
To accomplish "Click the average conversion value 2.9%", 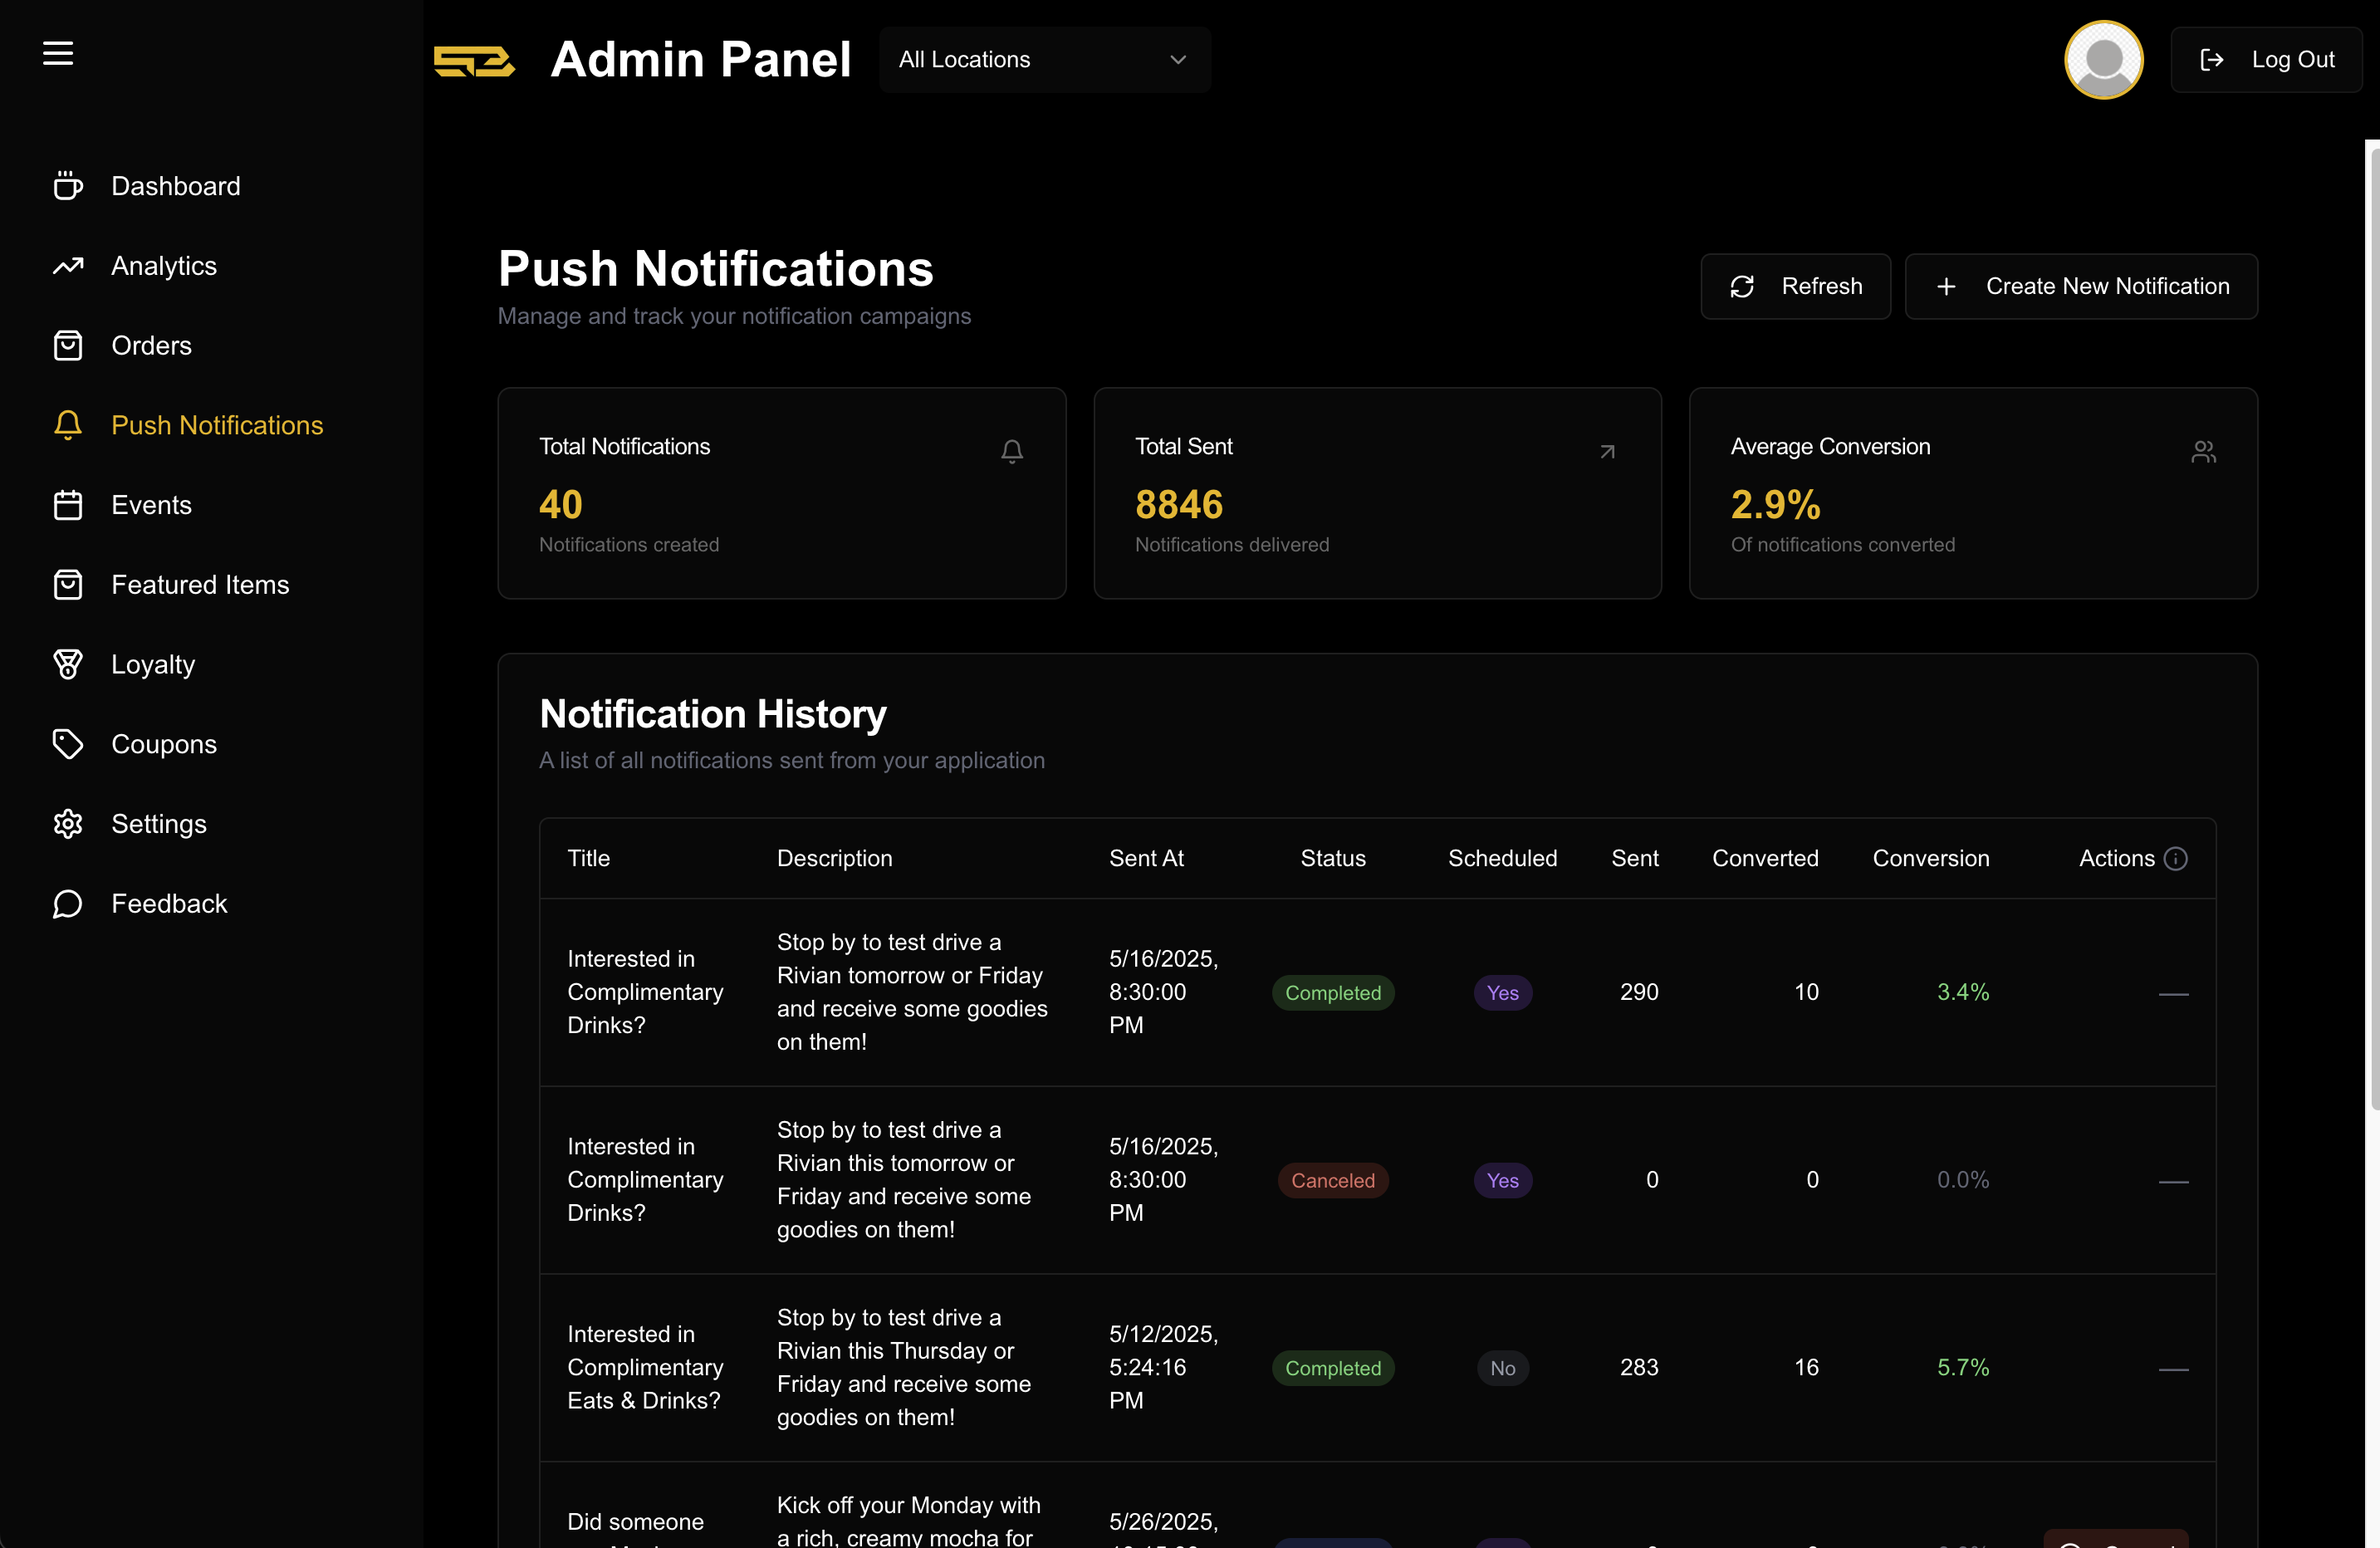I will coord(1776,504).
